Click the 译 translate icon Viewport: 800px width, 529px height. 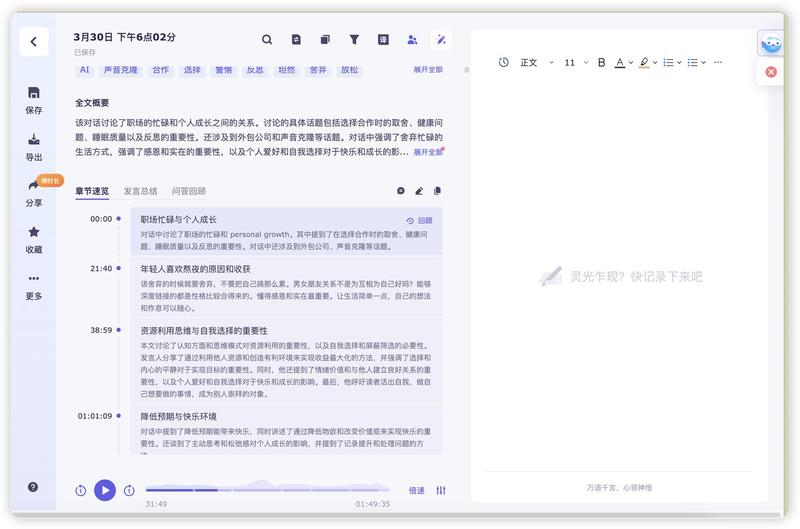coord(383,40)
